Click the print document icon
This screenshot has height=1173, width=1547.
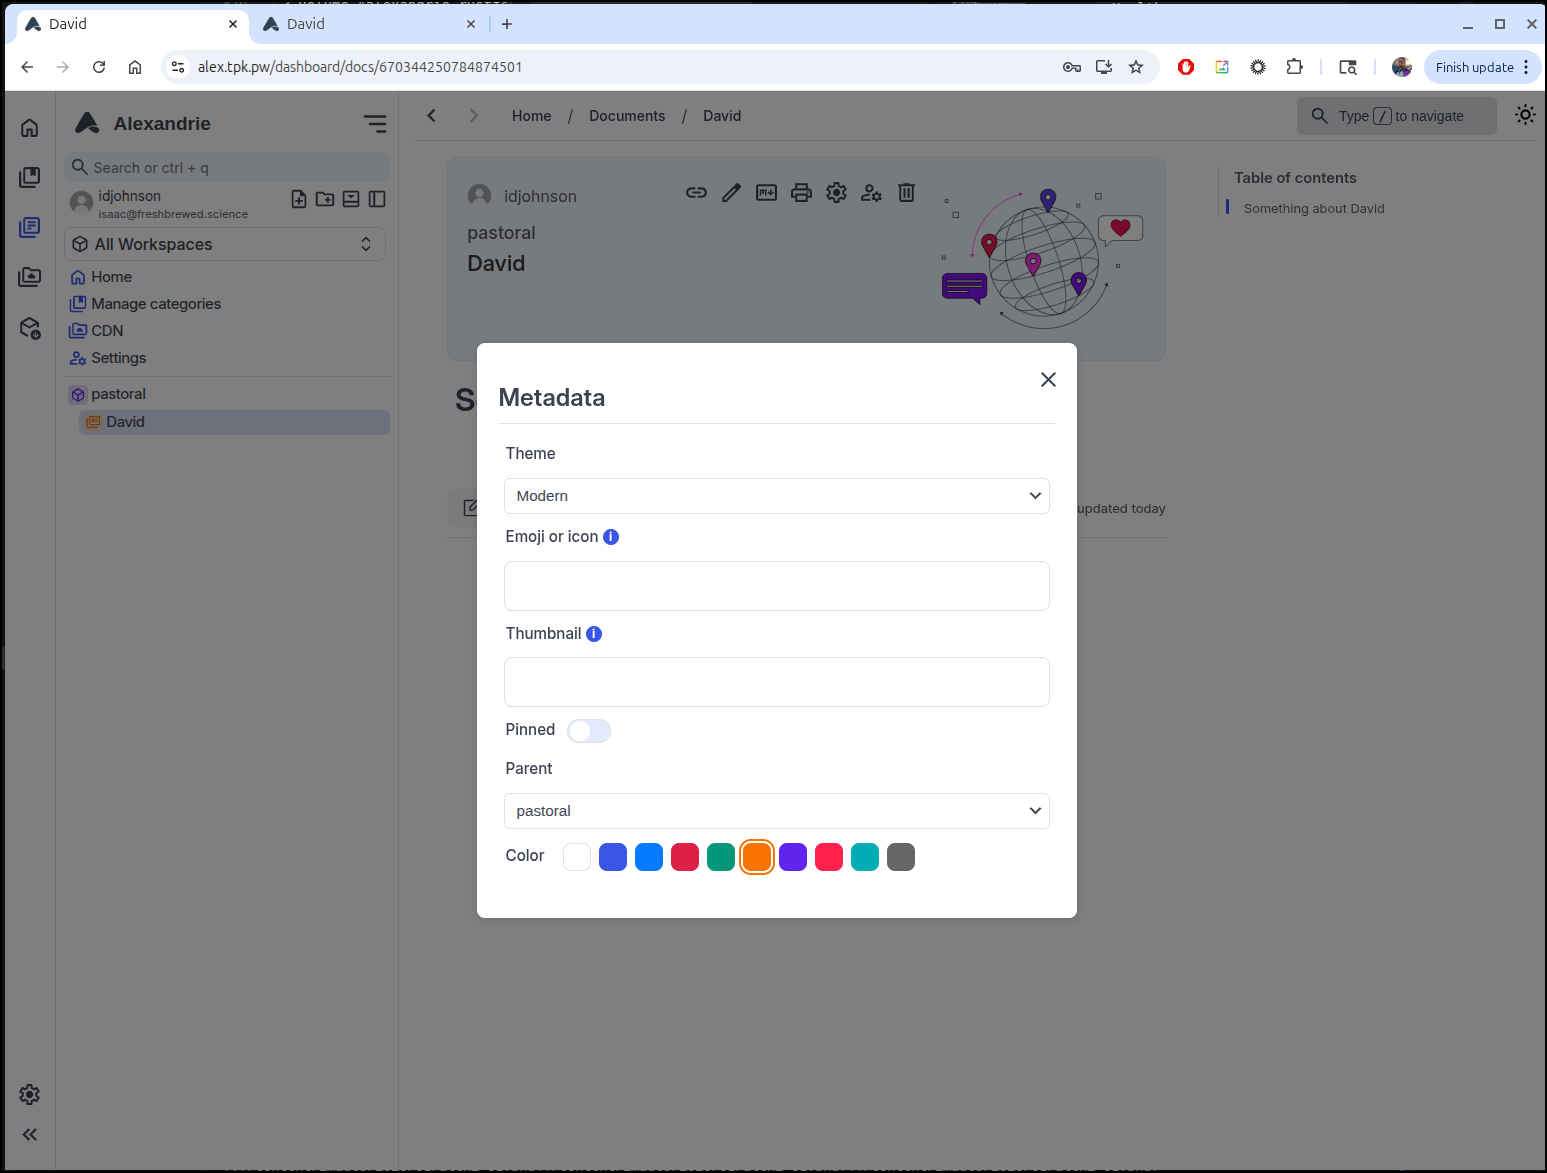(801, 193)
